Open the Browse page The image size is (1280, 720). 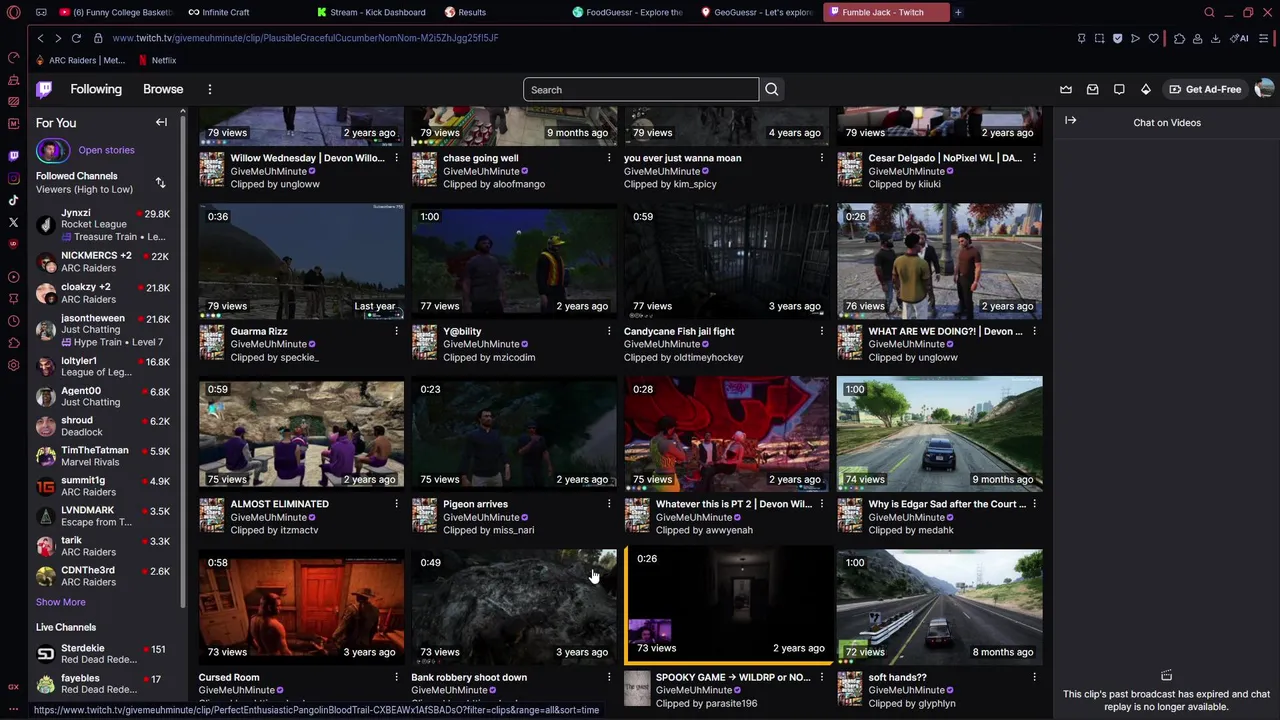pos(163,89)
